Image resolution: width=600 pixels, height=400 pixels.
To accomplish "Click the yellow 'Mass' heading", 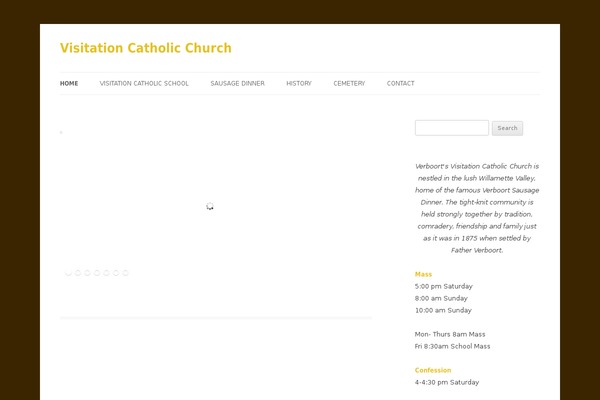I will [x=423, y=274].
